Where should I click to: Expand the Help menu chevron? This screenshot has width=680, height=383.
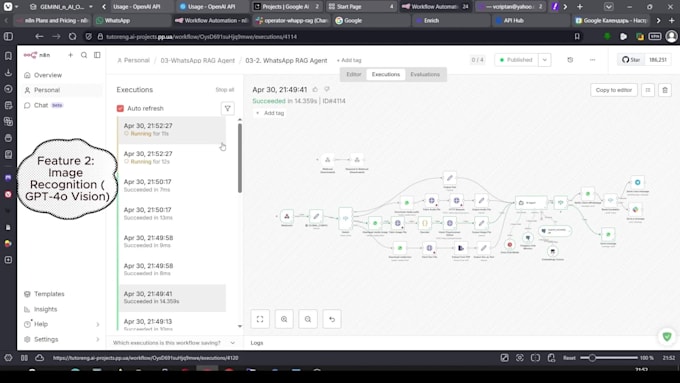[x=98, y=324]
